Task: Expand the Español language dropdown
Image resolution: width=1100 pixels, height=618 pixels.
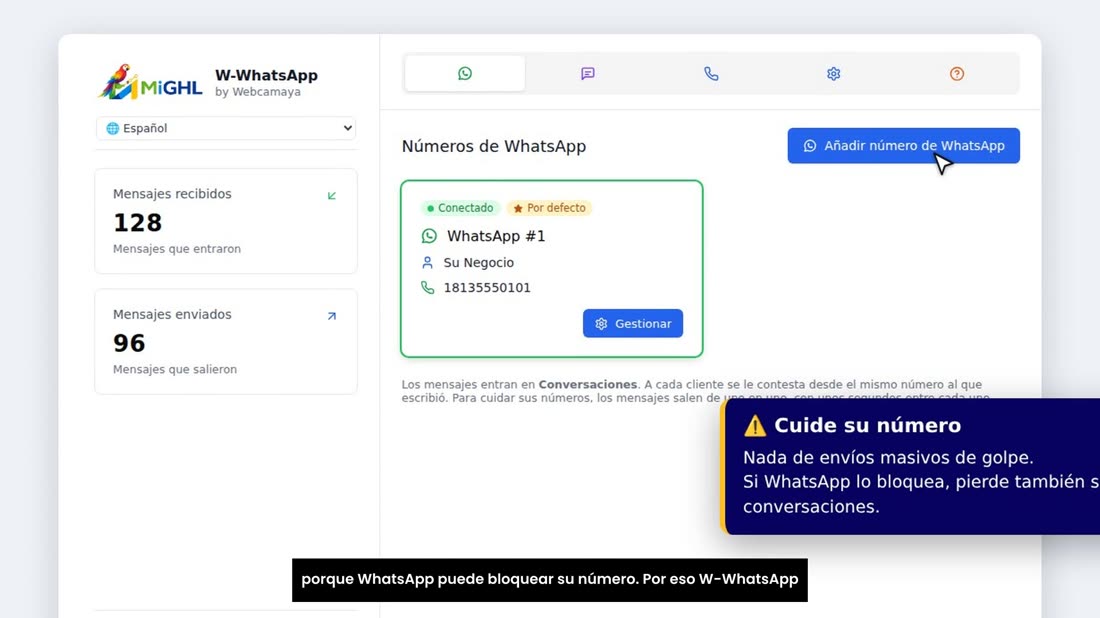Action: point(226,128)
